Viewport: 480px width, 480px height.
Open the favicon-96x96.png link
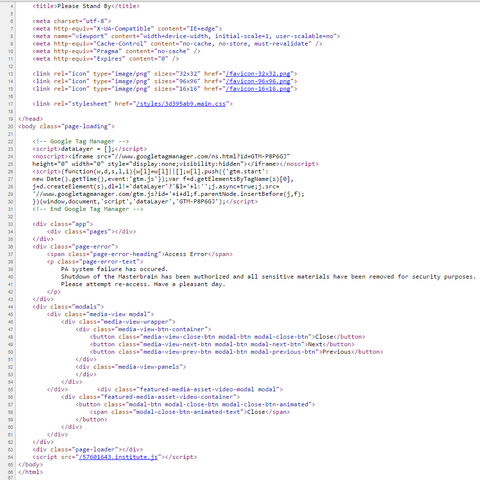click(258, 81)
